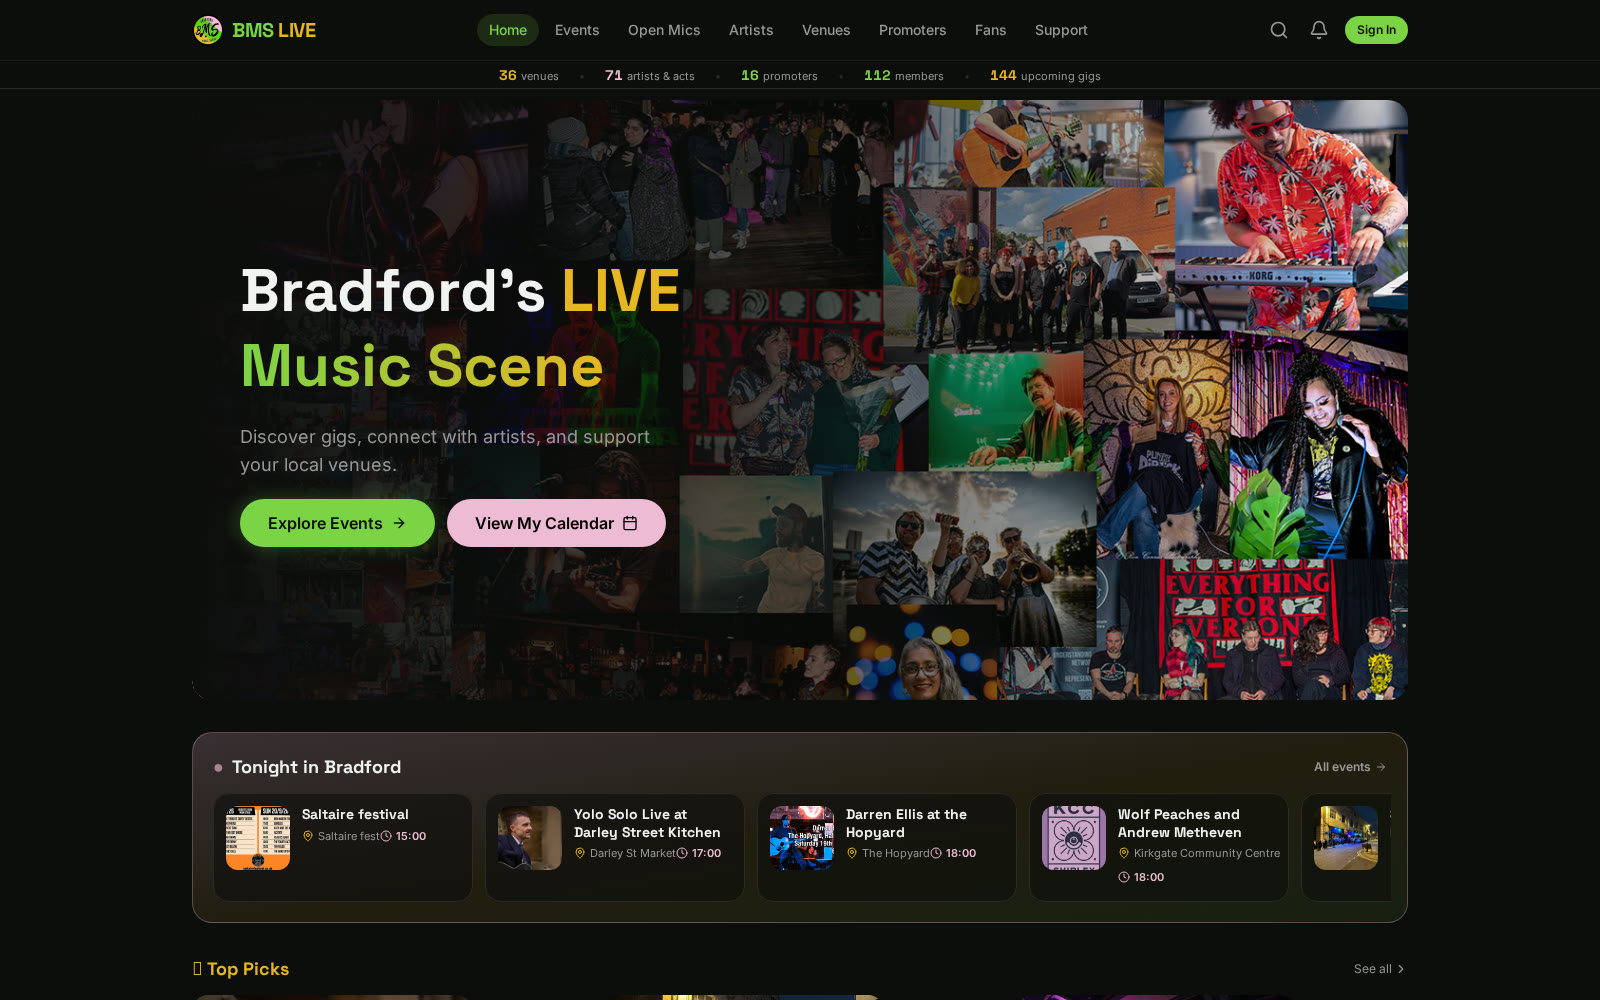Click the 71 artists & acts stat
Image resolution: width=1600 pixels, height=1000 pixels.
click(650, 75)
